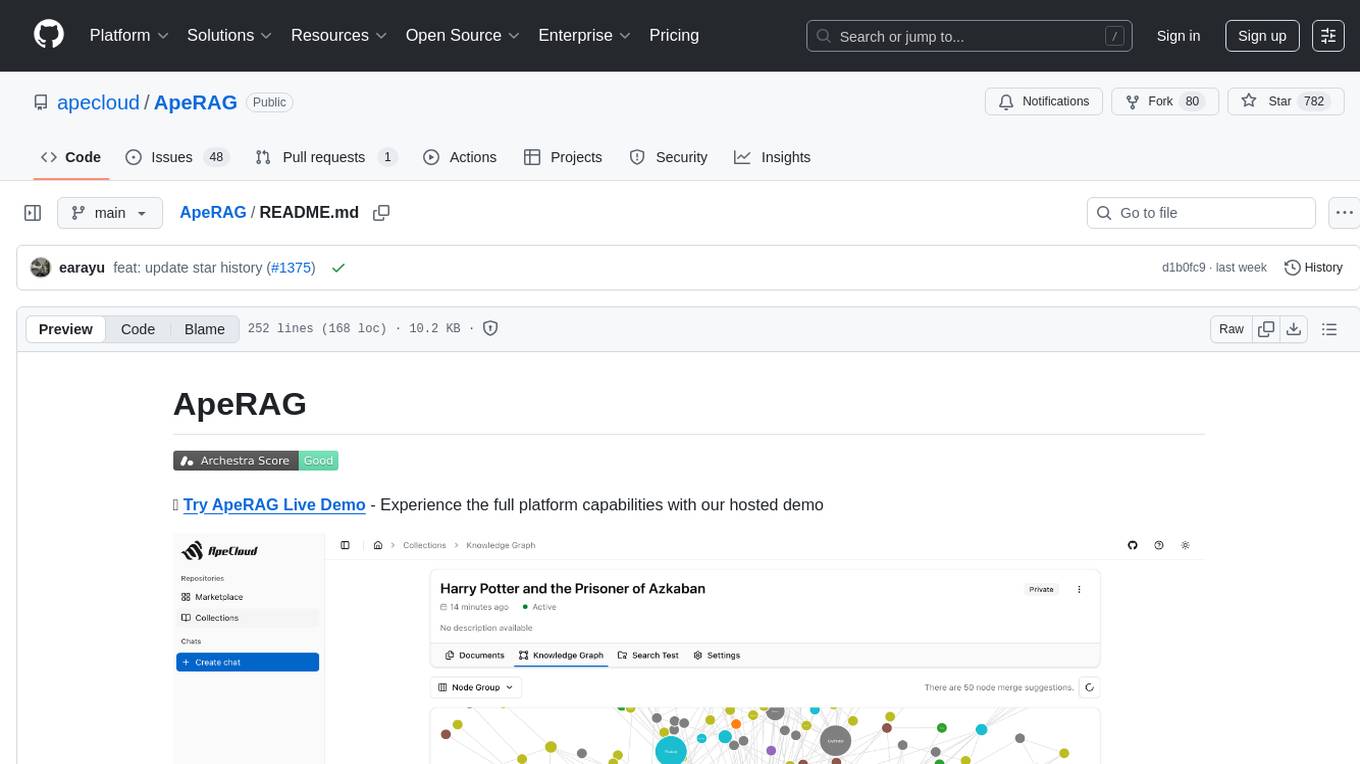Open commit d1b0fc9 link
Viewport: 1360px width, 764px height.
1184,268
